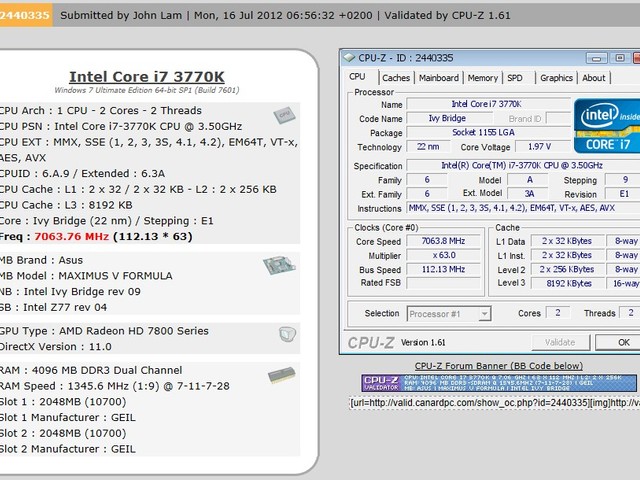Click the Slot 1 Manufacturer GEIL row
Viewport: 640px width, 480px height.
[68, 418]
